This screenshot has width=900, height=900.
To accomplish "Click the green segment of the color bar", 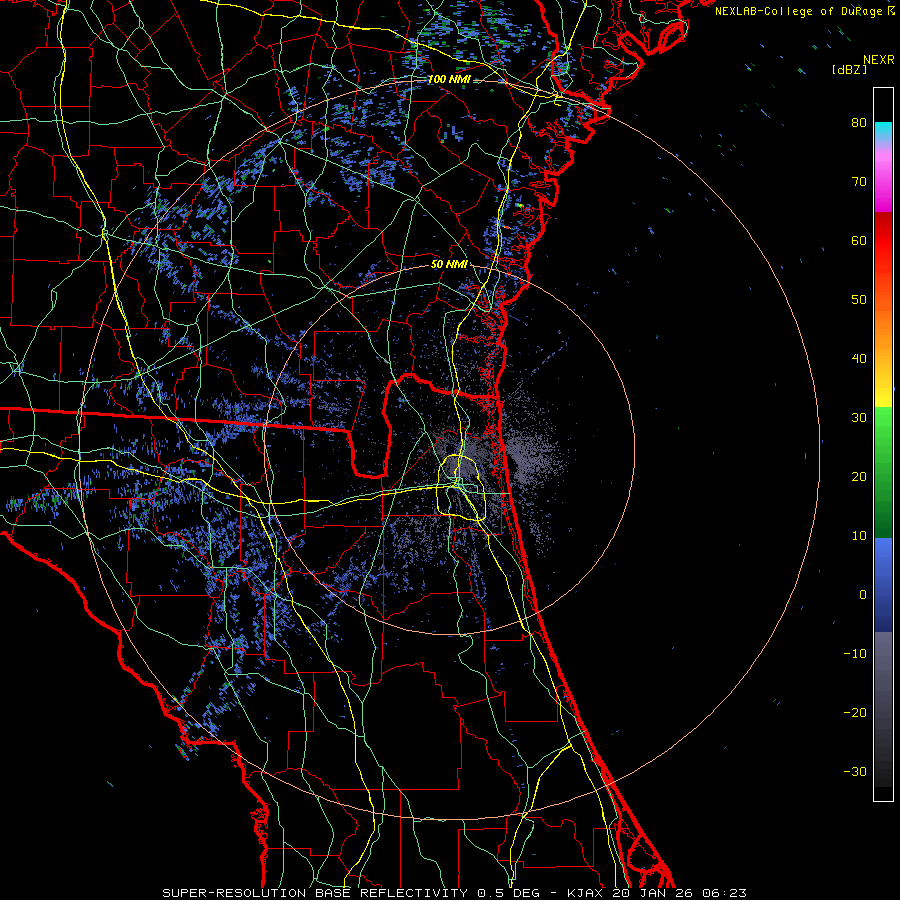I will coord(883,472).
